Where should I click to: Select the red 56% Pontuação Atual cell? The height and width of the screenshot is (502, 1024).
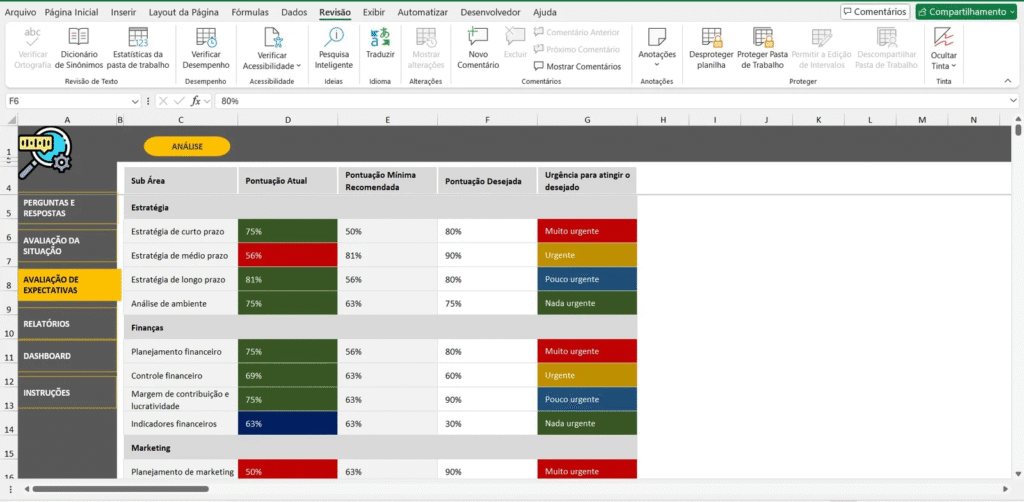[x=287, y=255]
